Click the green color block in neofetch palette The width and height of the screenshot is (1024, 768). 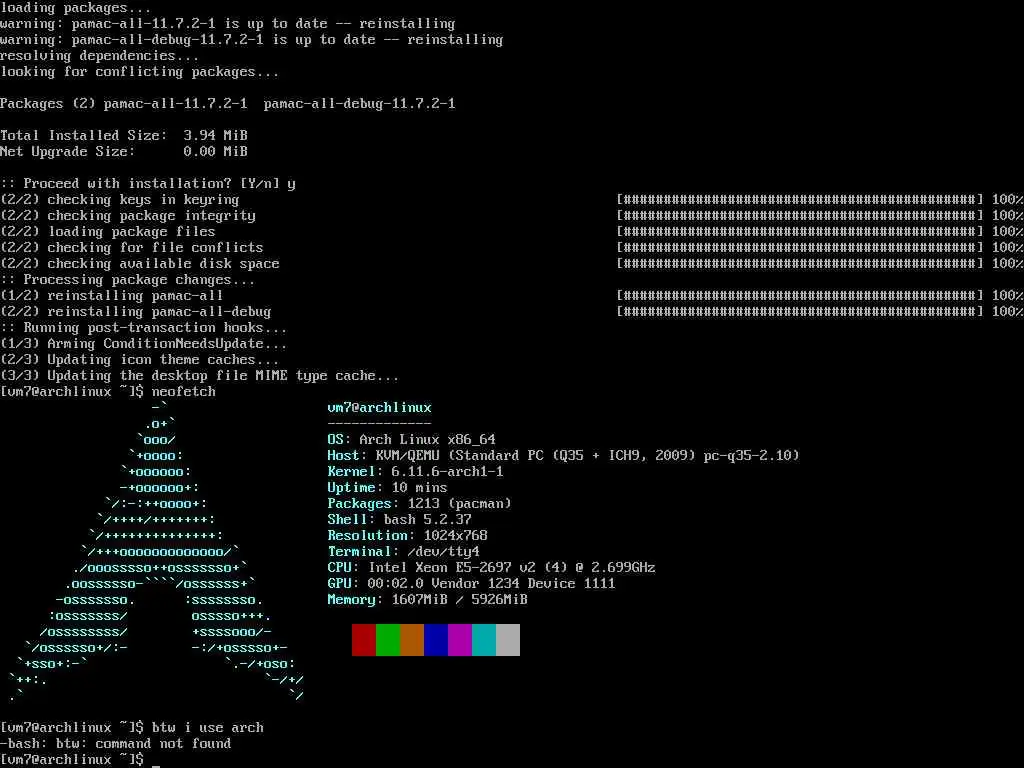(388, 640)
